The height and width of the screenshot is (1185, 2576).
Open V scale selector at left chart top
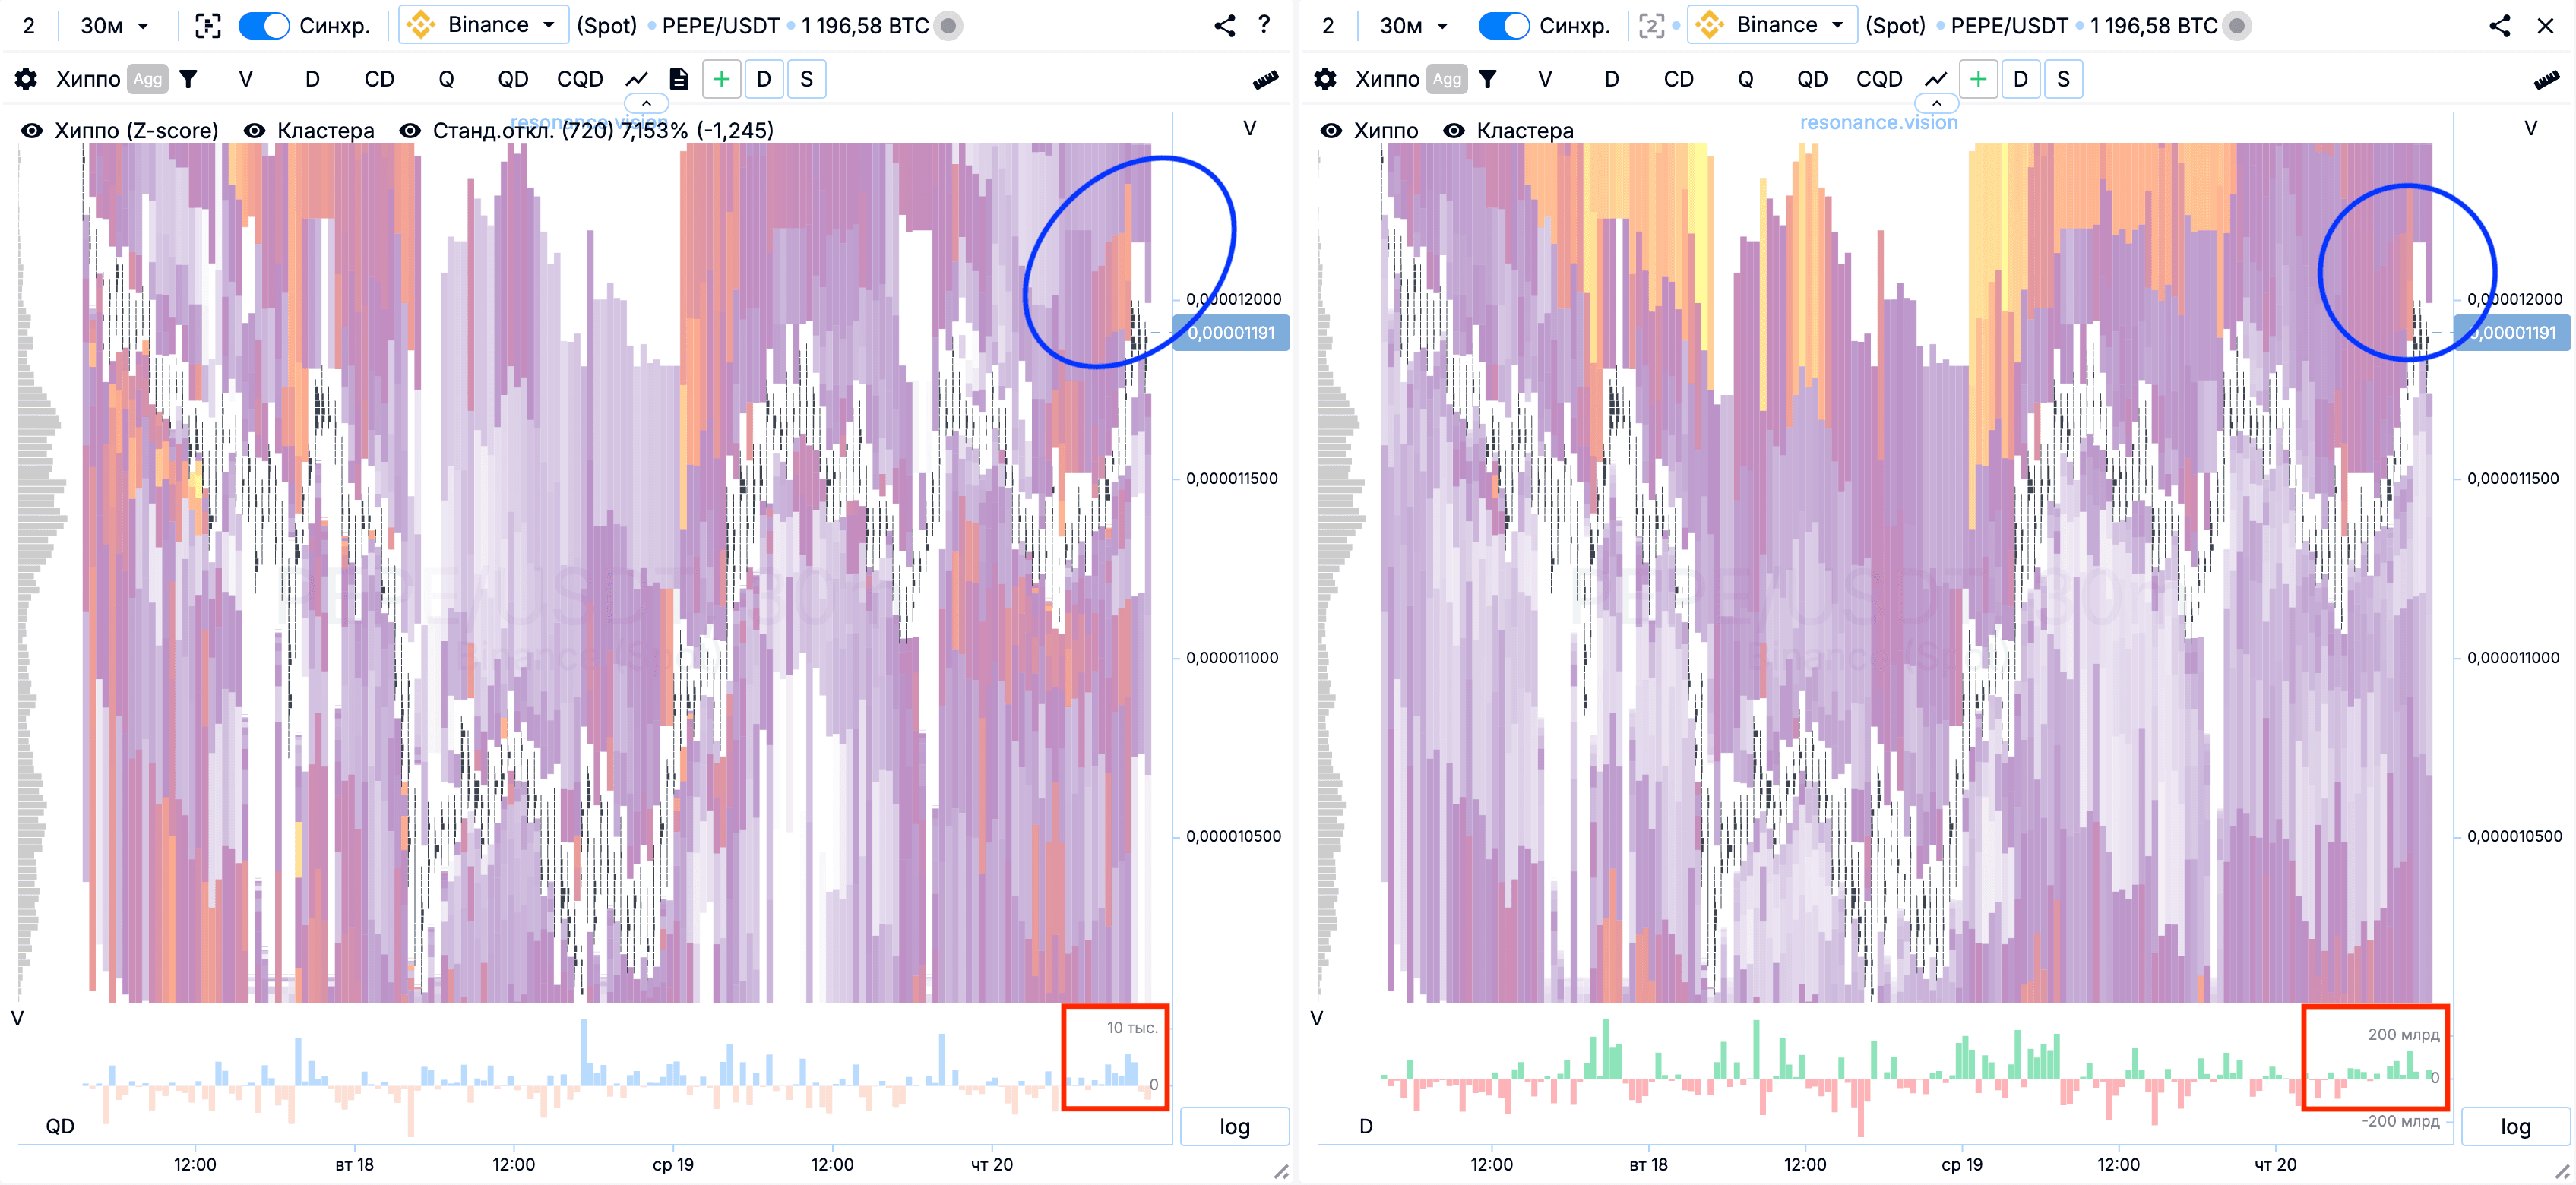pos(1249,128)
